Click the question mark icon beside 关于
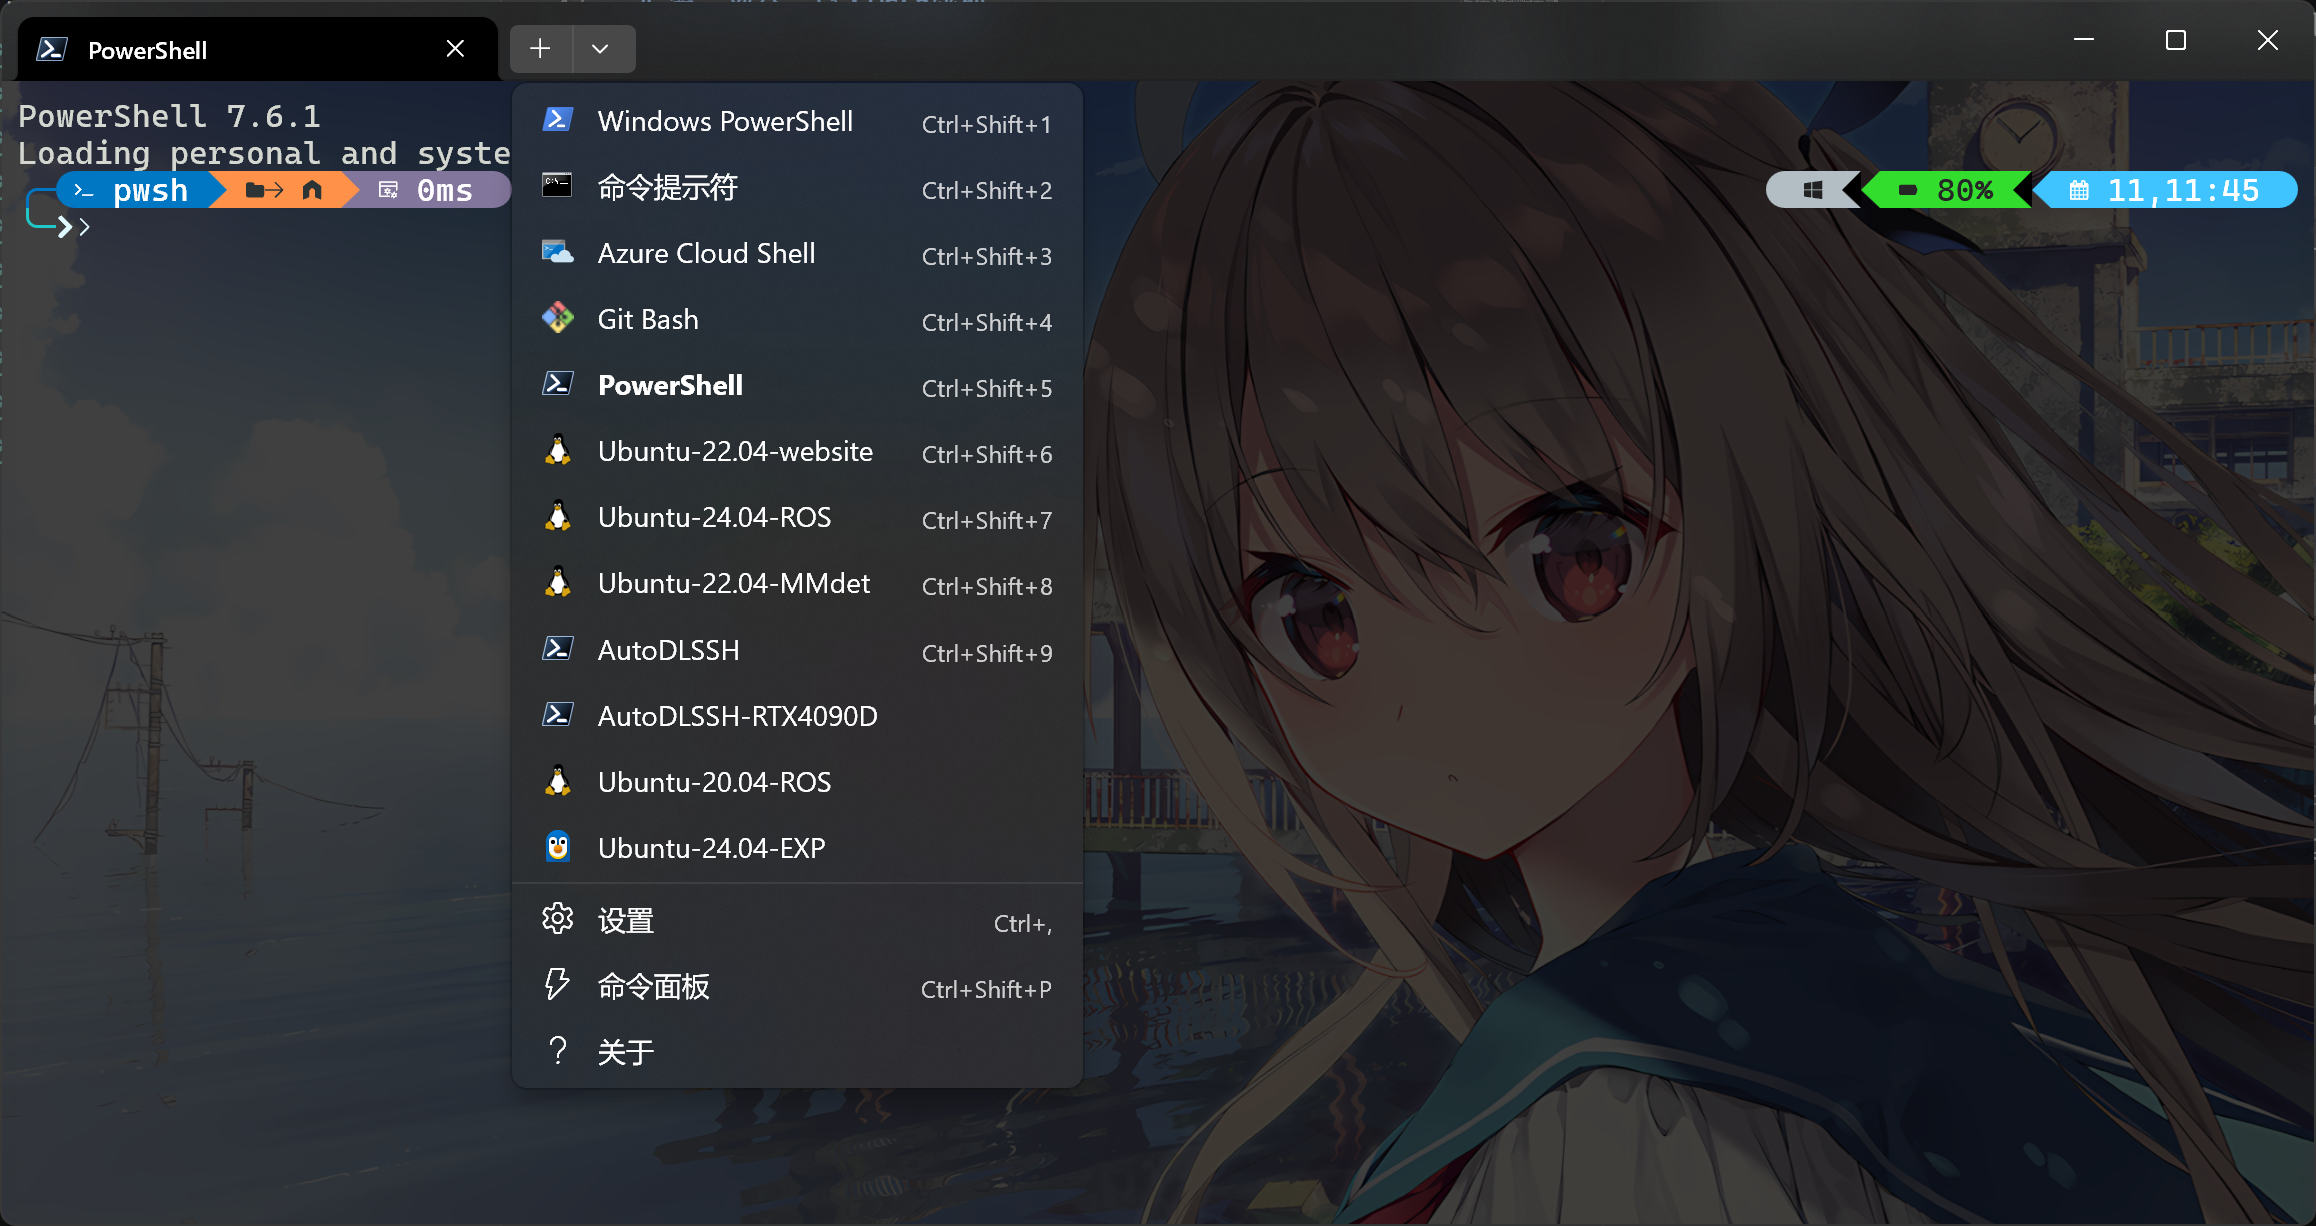Screen dimensions: 2316x1226 [557, 1050]
